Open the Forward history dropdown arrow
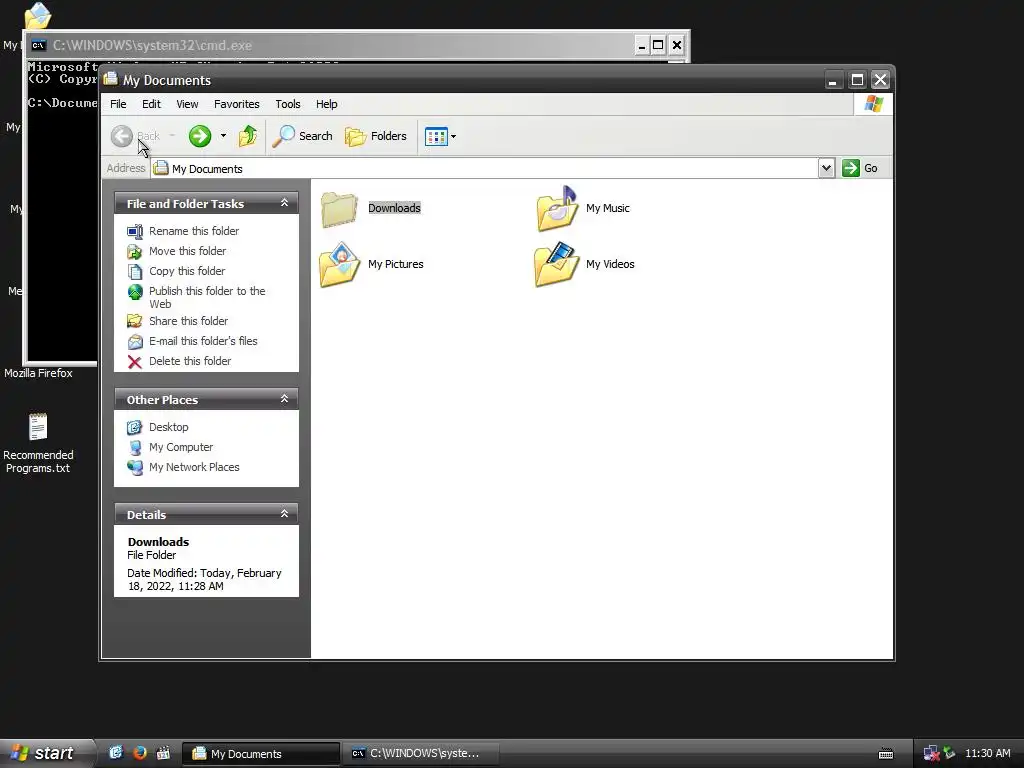This screenshot has width=1024, height=768. (x=223, y=136)
